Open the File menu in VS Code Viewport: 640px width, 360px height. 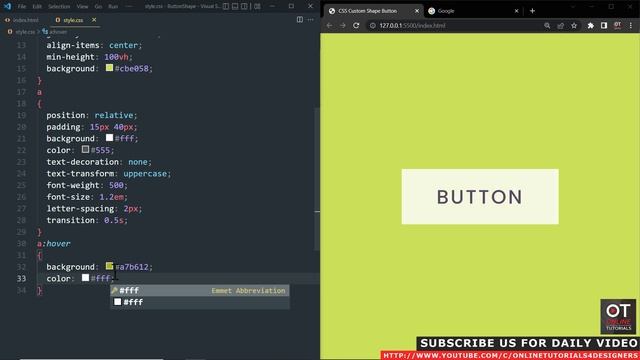(x=22, y=7)
